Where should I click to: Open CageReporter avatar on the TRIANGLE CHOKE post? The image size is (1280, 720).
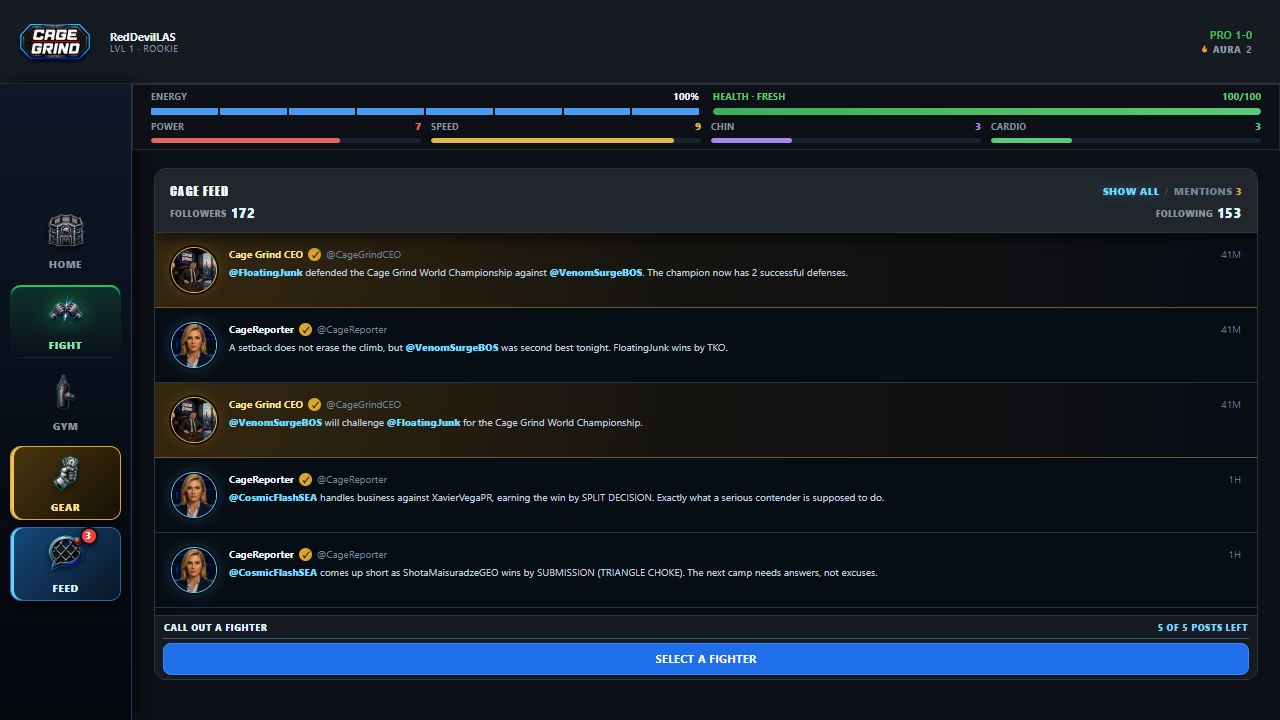(194, 570)
